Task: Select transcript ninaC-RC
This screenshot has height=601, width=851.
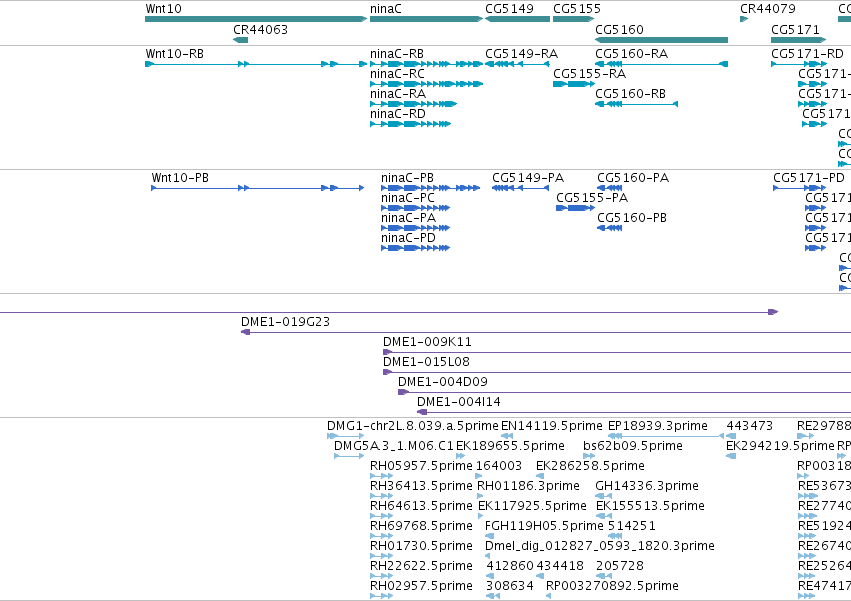Action: coord(427,84)
